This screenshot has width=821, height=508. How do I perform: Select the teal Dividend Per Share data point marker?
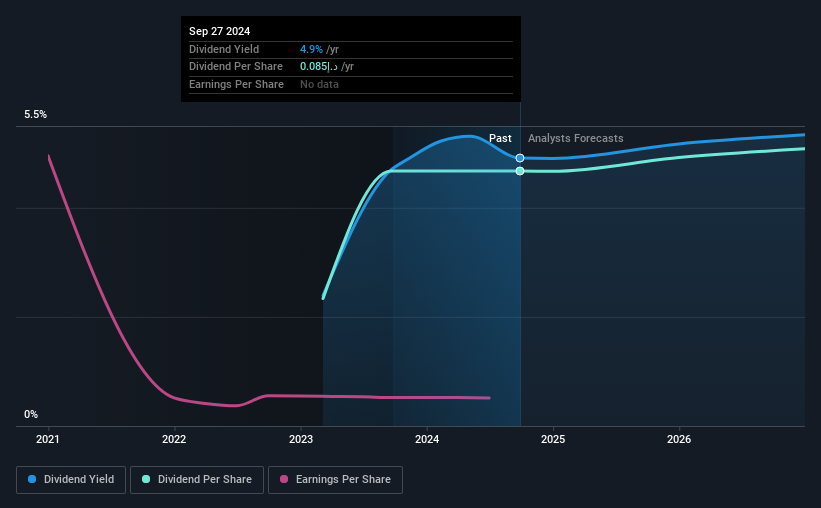coord(520,171)
